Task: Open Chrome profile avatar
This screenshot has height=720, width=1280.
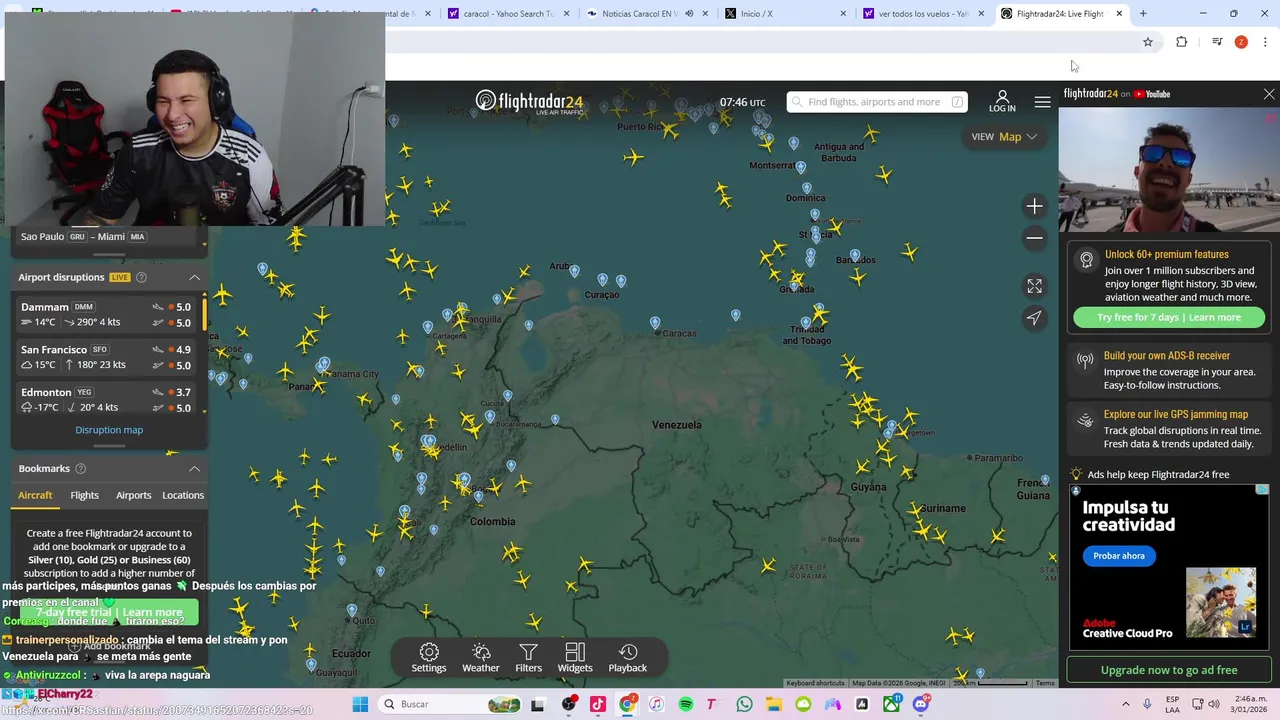Action: coord(1241,42)
